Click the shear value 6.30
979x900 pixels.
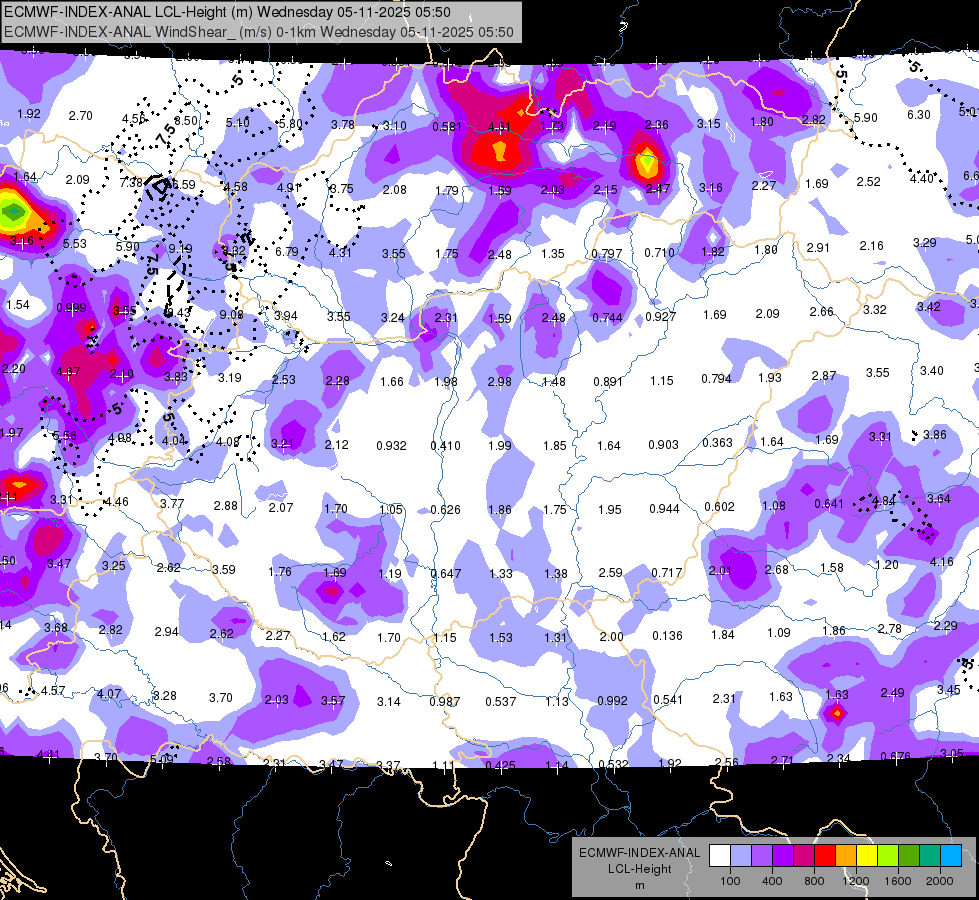click(x=918, y=115)
